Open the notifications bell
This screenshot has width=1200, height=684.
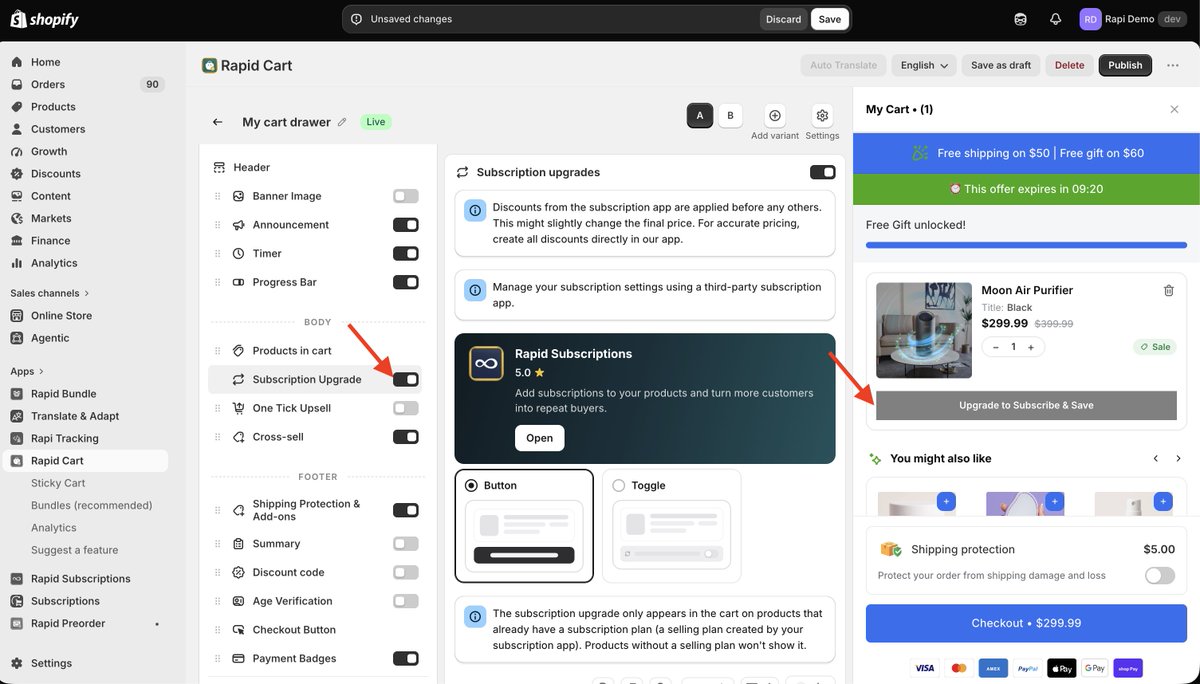pos(1055,19)
